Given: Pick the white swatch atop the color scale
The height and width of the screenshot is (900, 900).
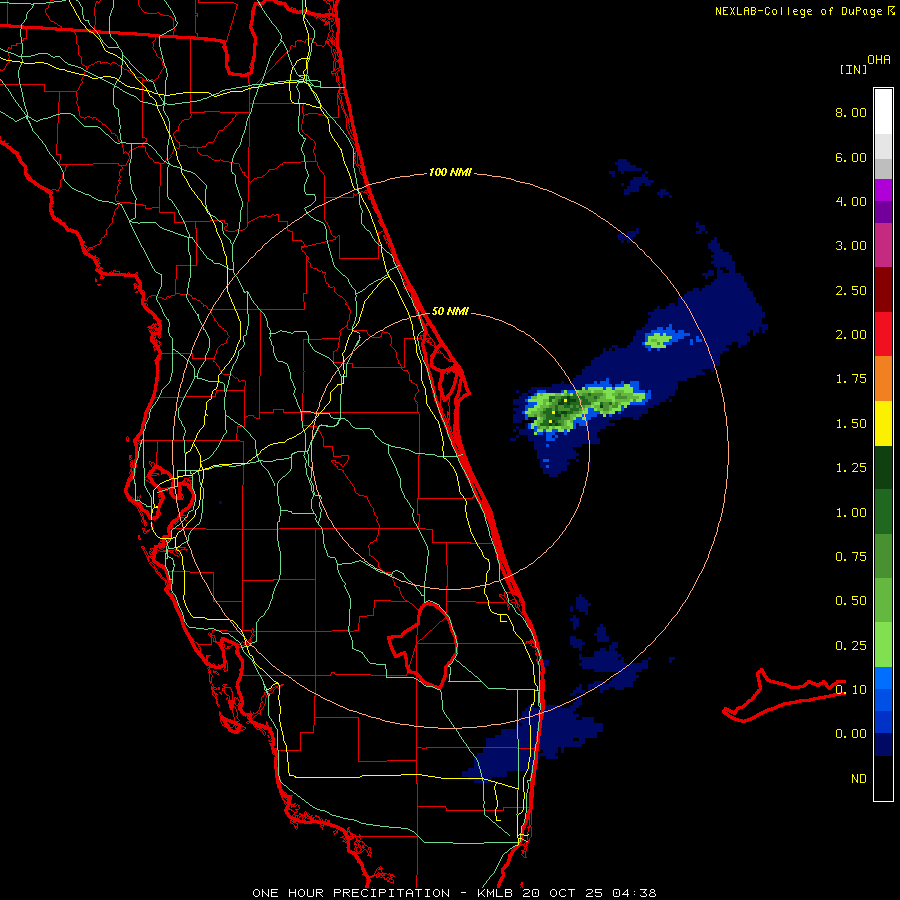Looking at the screenshot, I should pos(883,112).
